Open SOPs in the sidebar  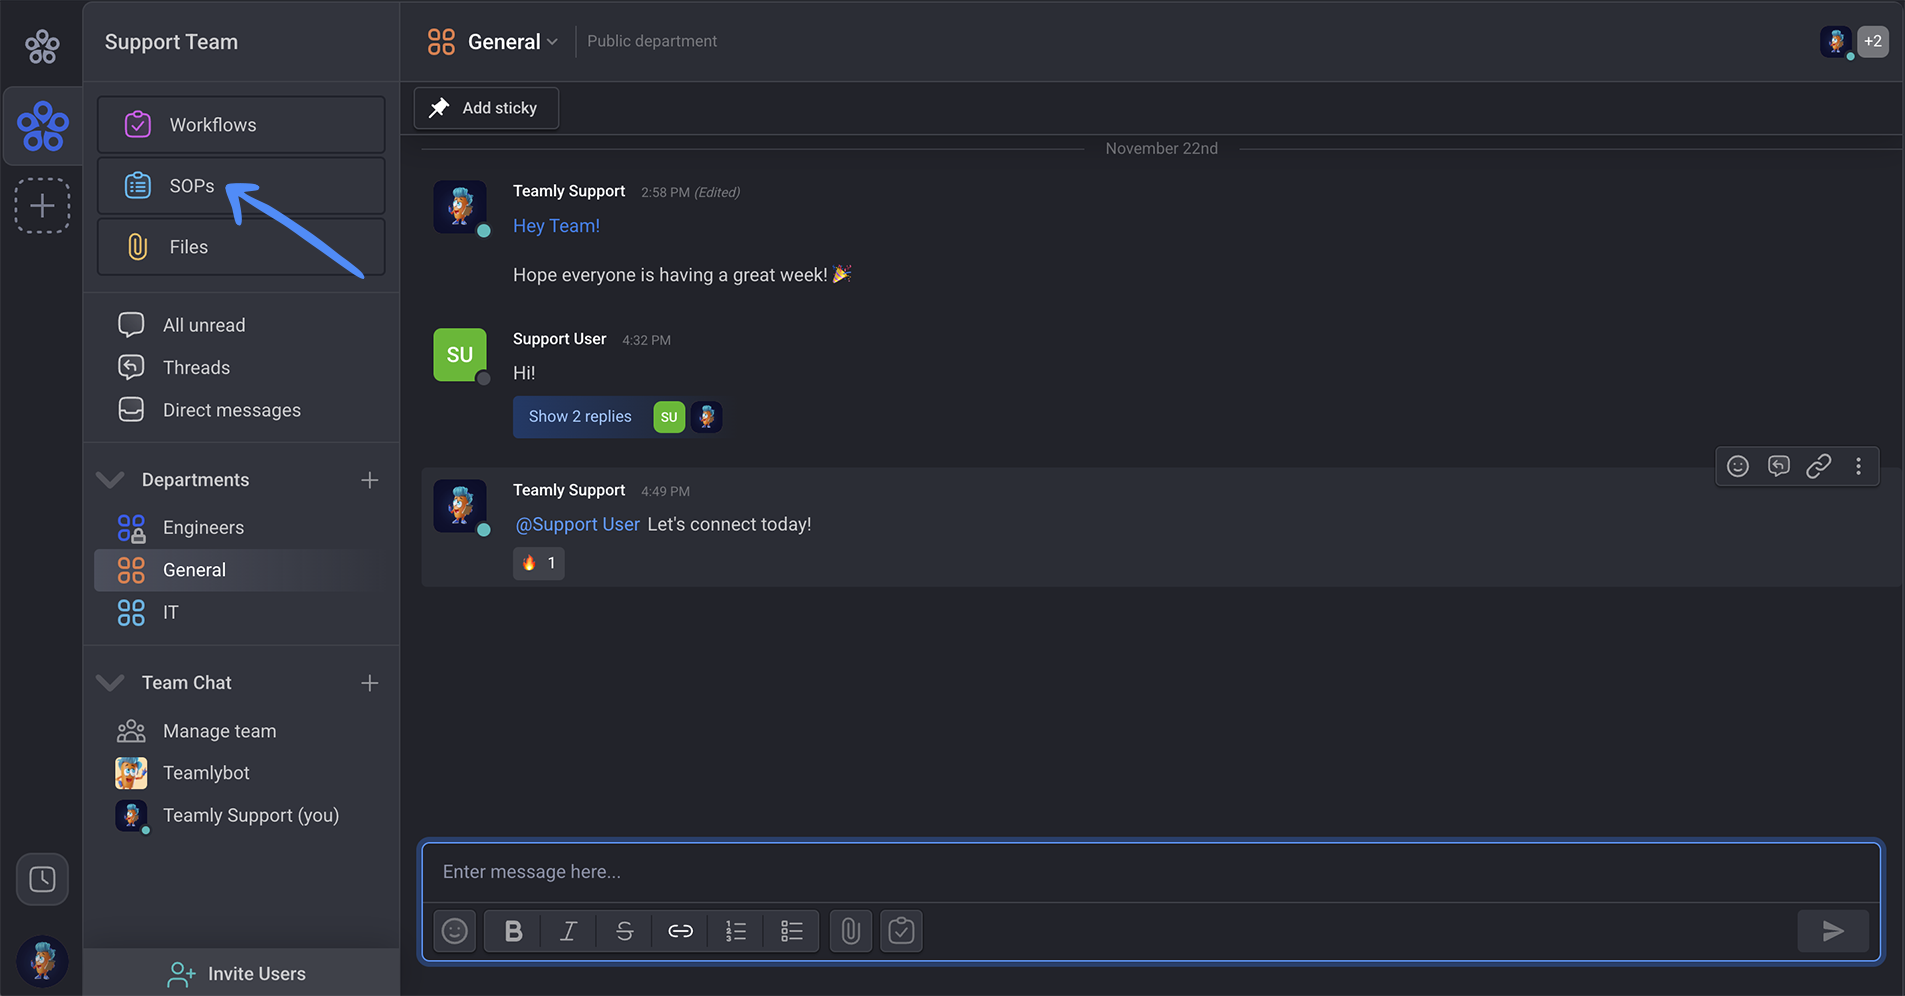coord(241,186)
